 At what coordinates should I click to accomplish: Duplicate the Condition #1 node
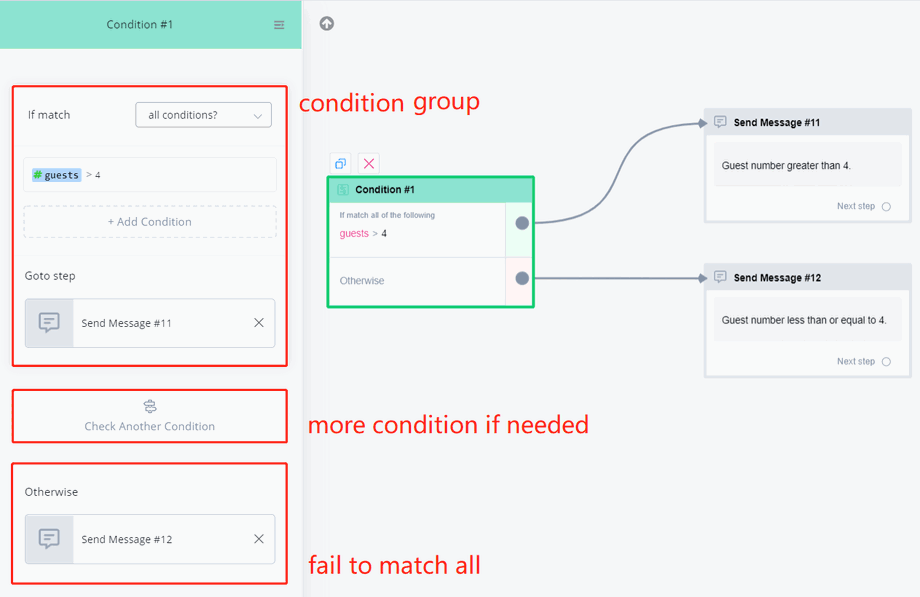[x=341, y=163]
